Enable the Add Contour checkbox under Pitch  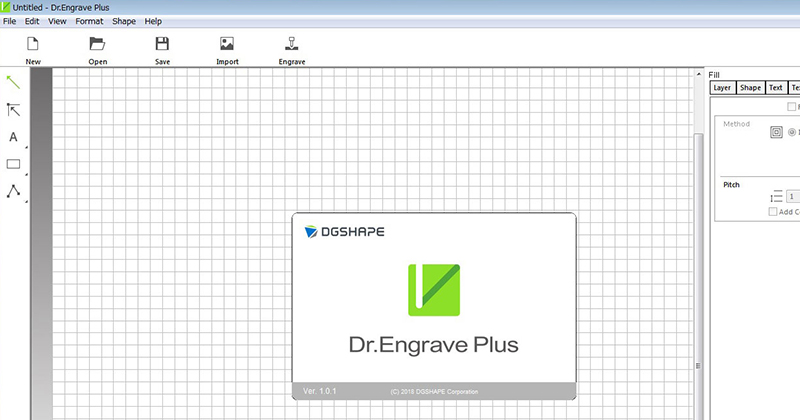[773, 212]
